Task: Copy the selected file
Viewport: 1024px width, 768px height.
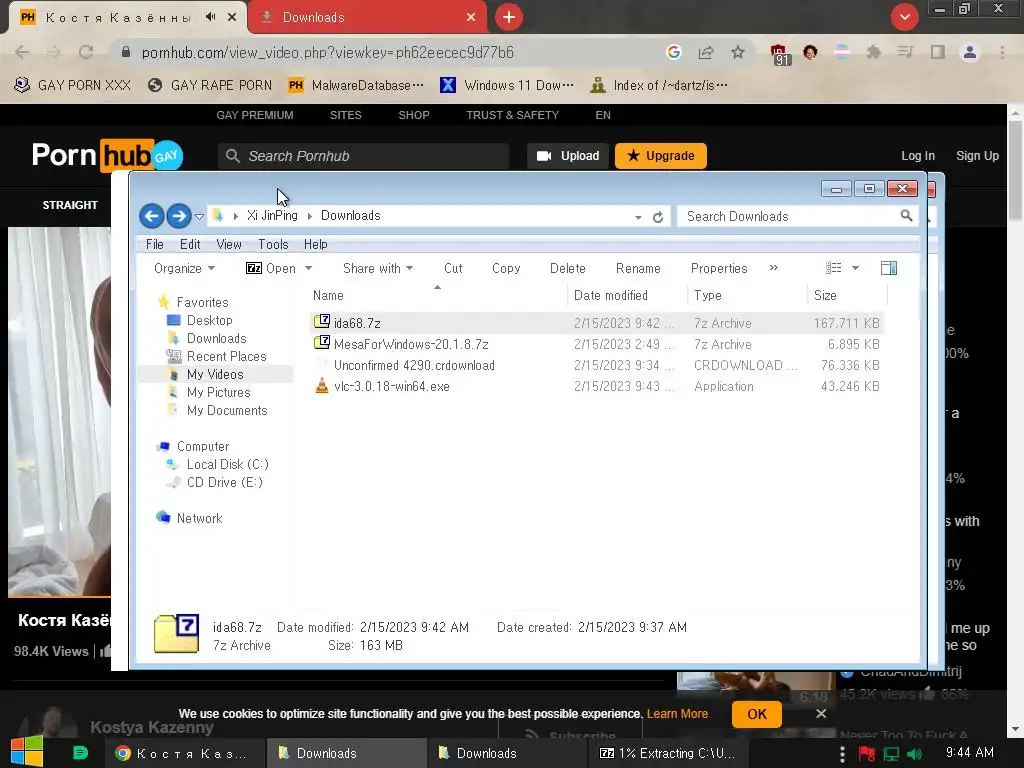Action: (x=506, y=268)
